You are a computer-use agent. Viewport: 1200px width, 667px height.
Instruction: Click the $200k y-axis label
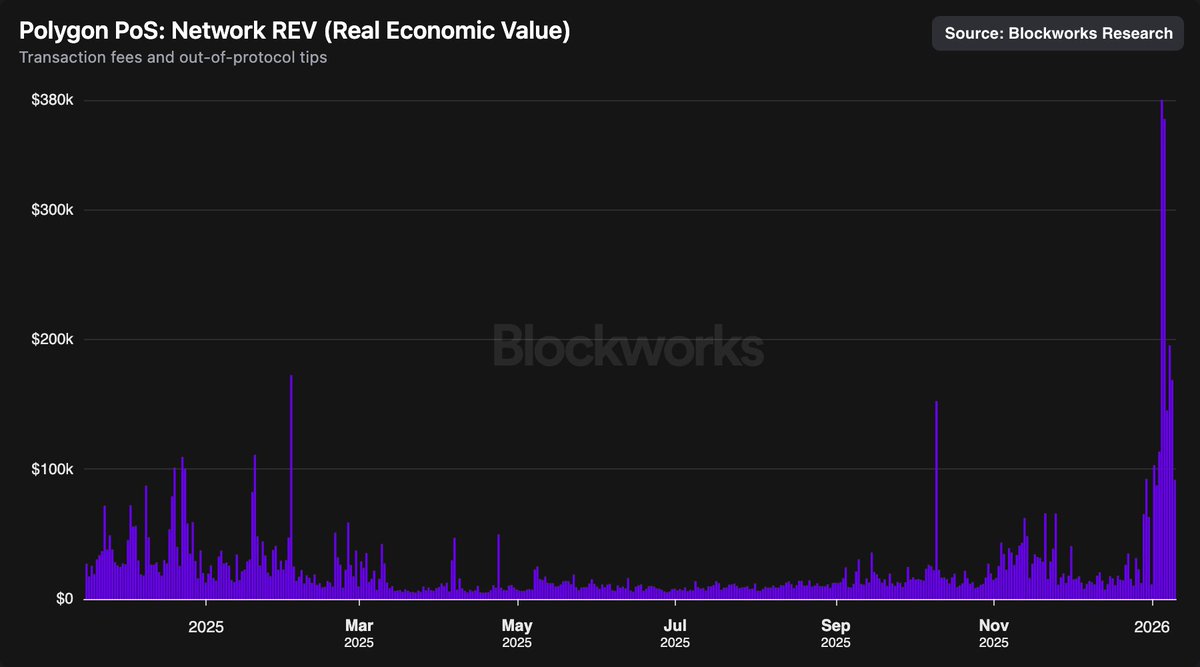(x=51, y=340)
